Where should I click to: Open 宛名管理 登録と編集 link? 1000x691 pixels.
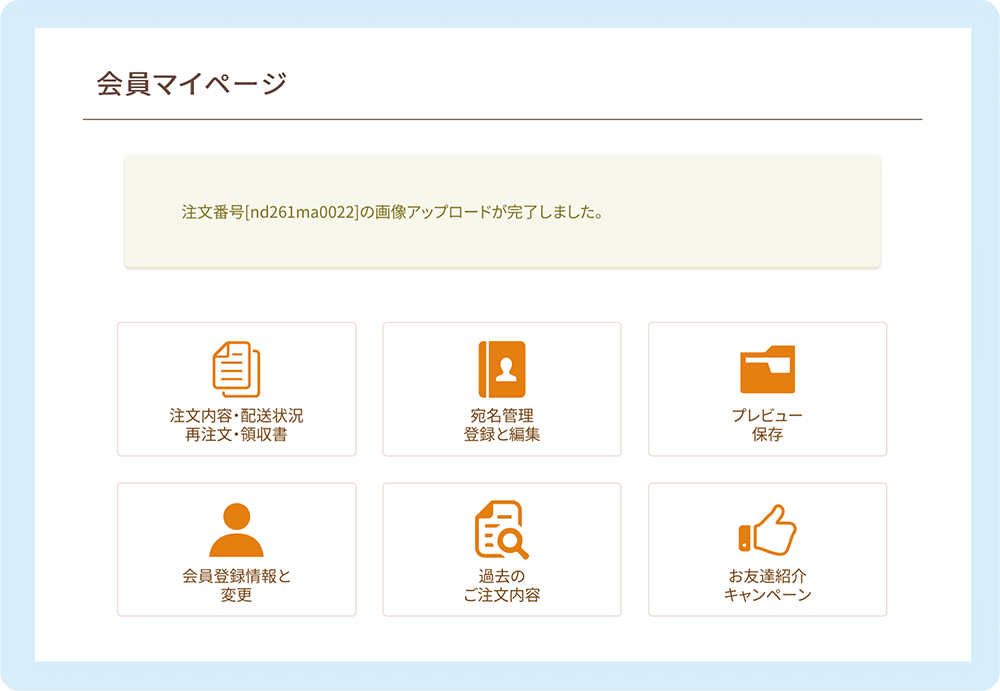click(502, 425)
